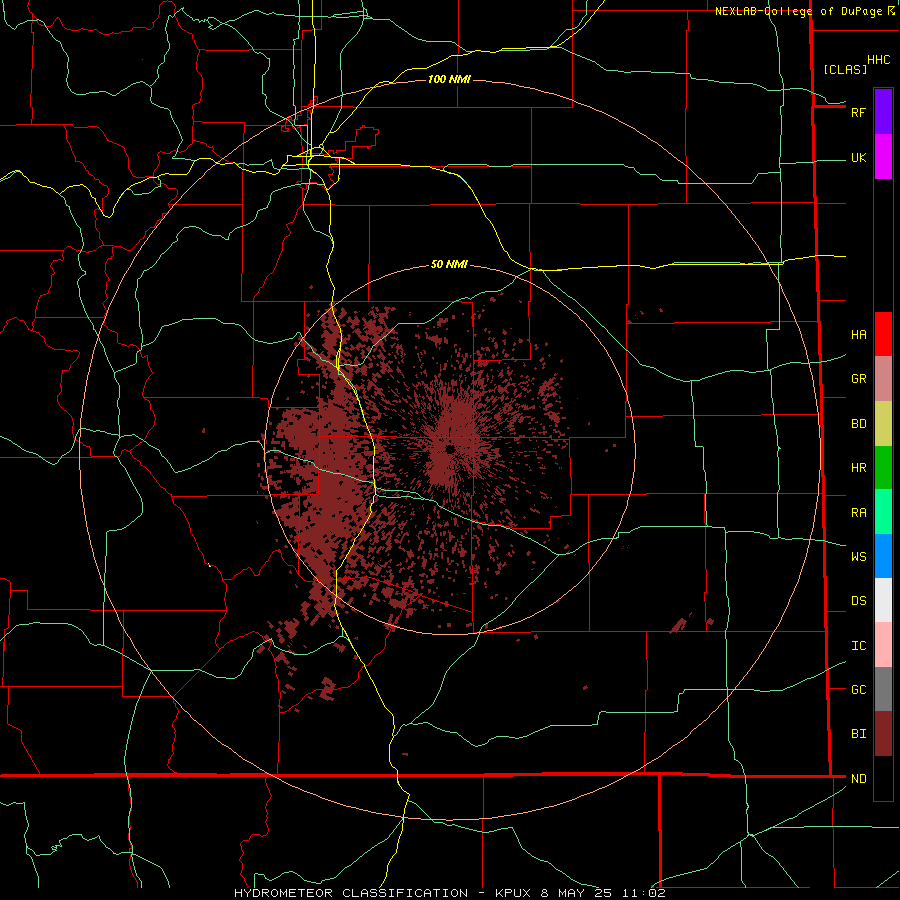
Task: Click the KPUX radar site center point
Action: click(x=450, y=448)
